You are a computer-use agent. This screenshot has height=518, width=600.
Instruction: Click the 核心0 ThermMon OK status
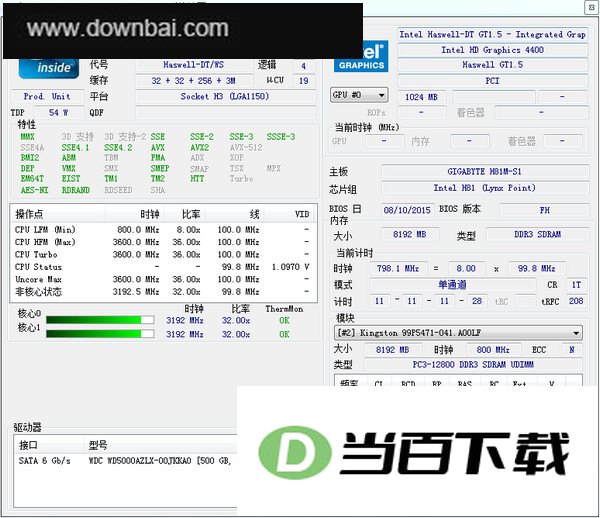point(284,320)
